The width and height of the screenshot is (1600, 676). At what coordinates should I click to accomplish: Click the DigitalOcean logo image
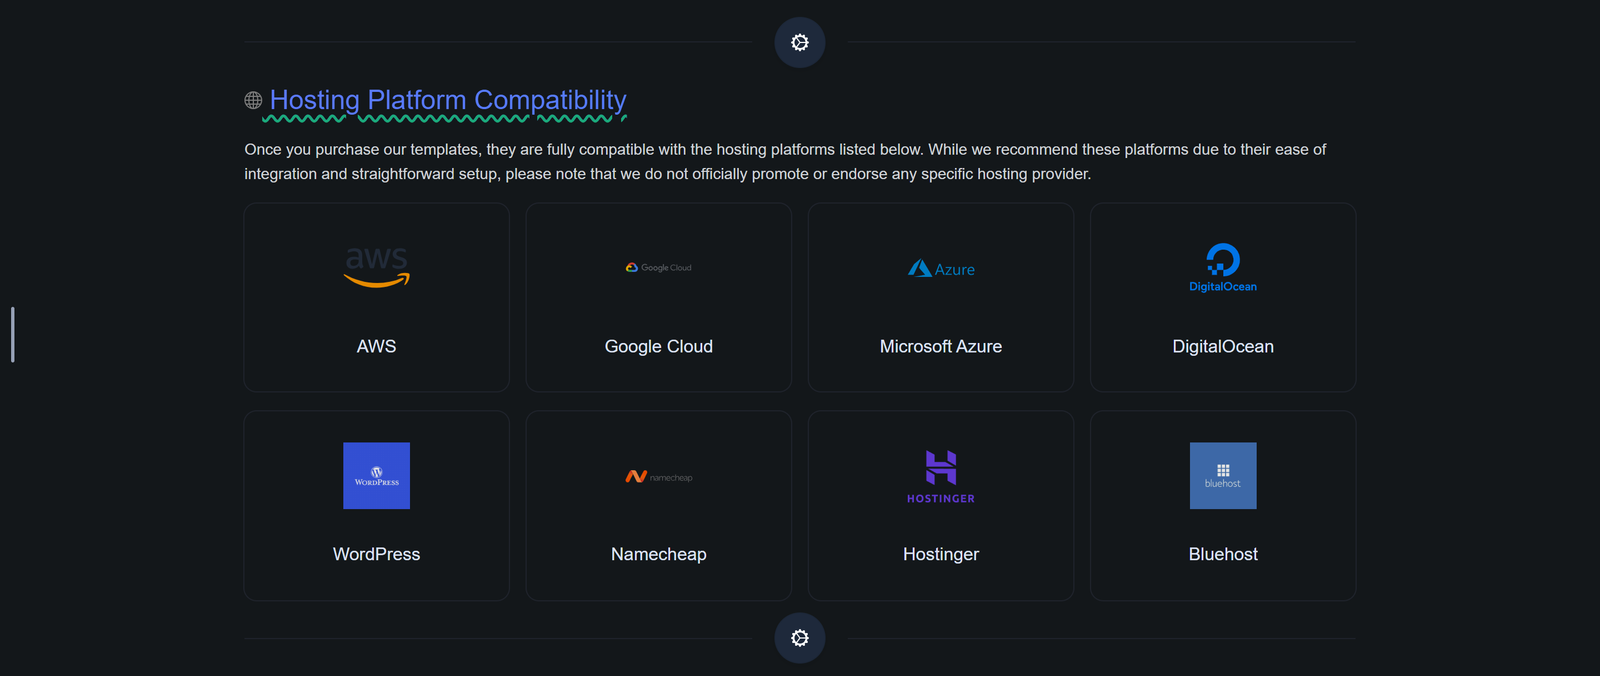pos(1223,268)
